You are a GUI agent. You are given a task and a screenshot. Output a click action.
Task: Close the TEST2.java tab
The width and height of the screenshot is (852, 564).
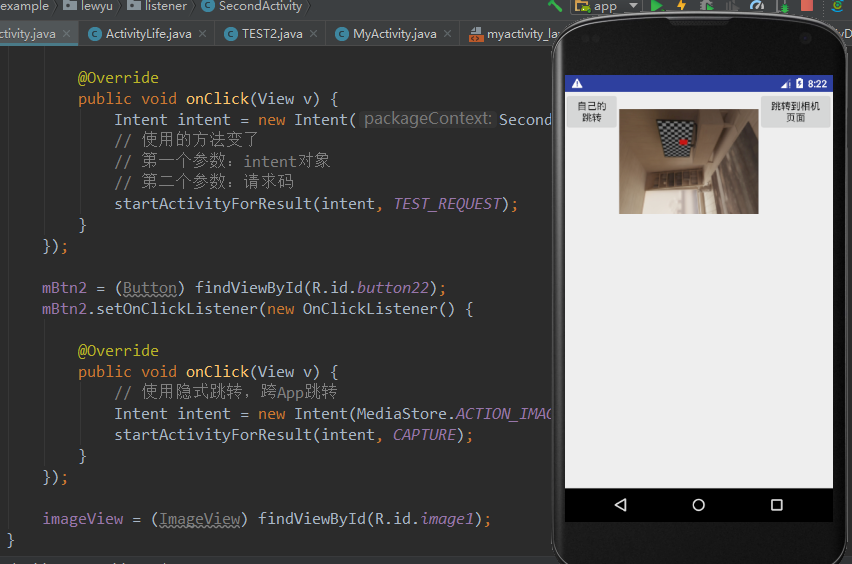tap(314, 34)
